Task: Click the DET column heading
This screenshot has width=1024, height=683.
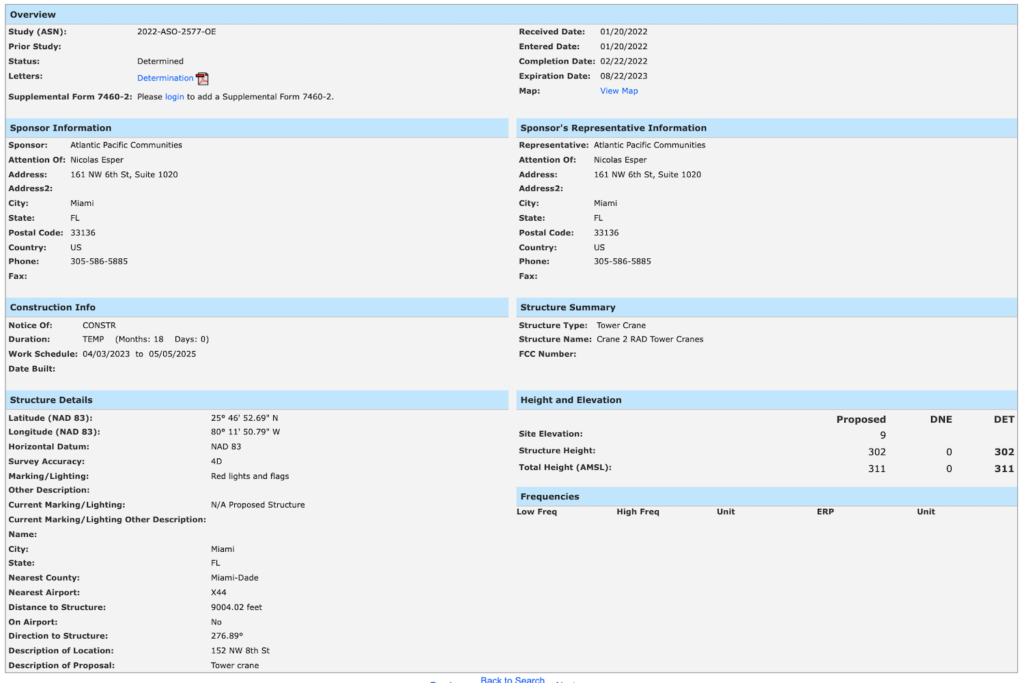Action: click(1004, 420)
